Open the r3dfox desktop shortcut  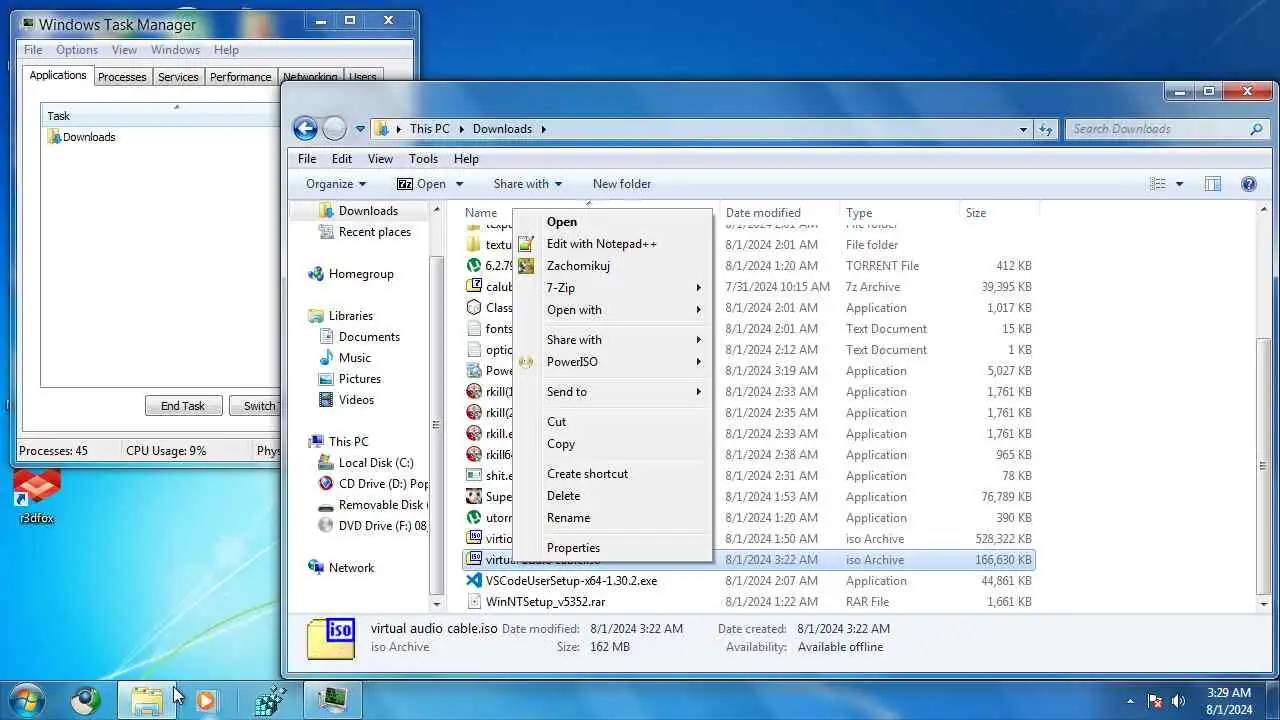point(37,497)
